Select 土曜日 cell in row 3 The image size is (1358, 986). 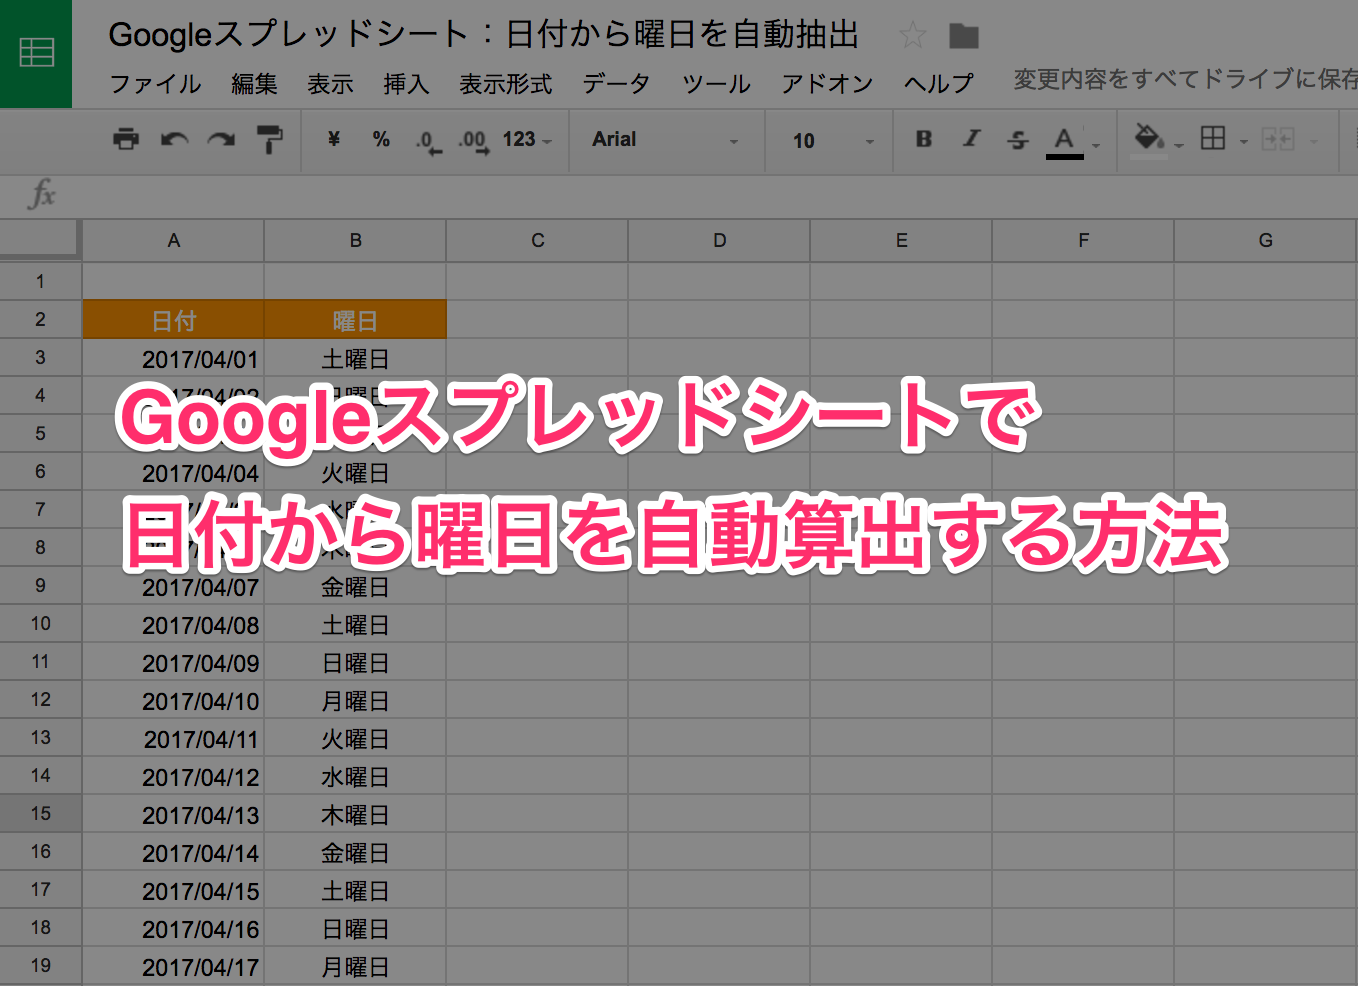pos(355,358)
